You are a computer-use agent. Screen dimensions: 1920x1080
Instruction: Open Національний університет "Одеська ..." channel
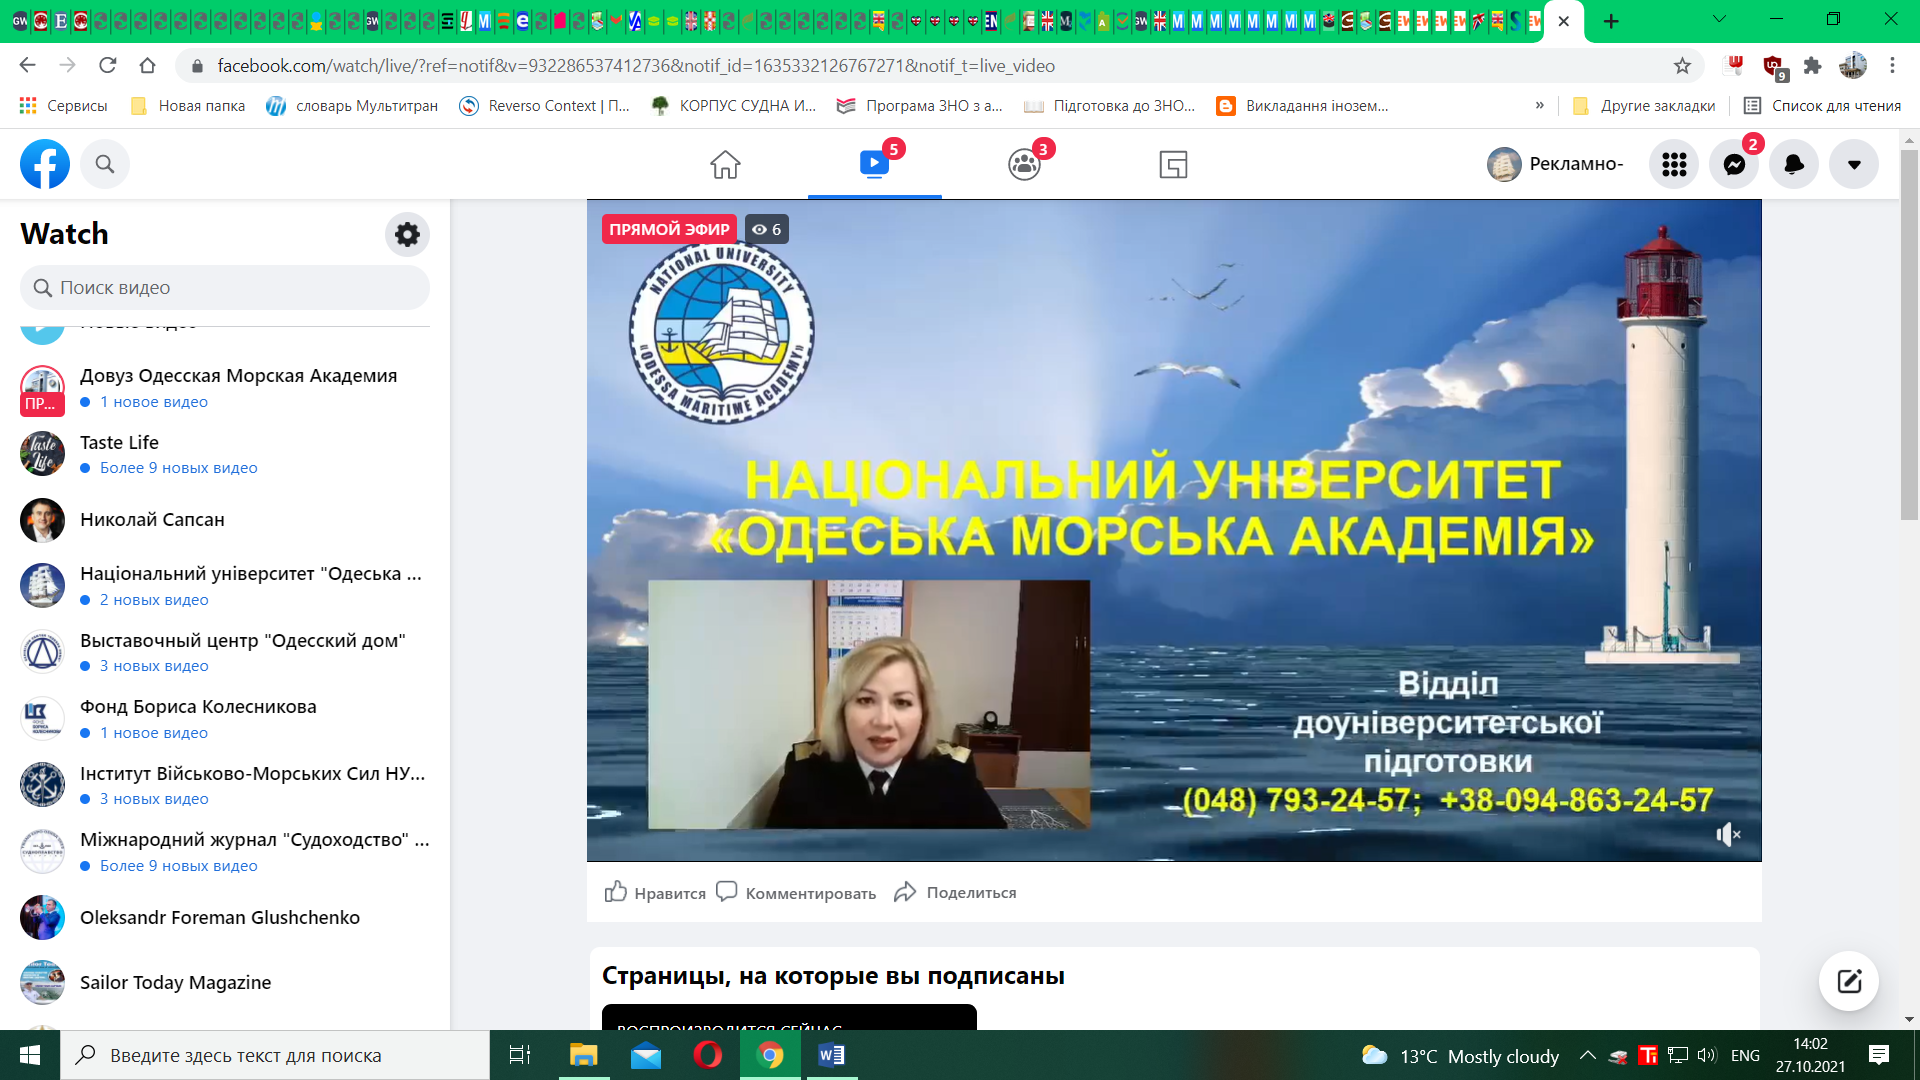[225, 586]
